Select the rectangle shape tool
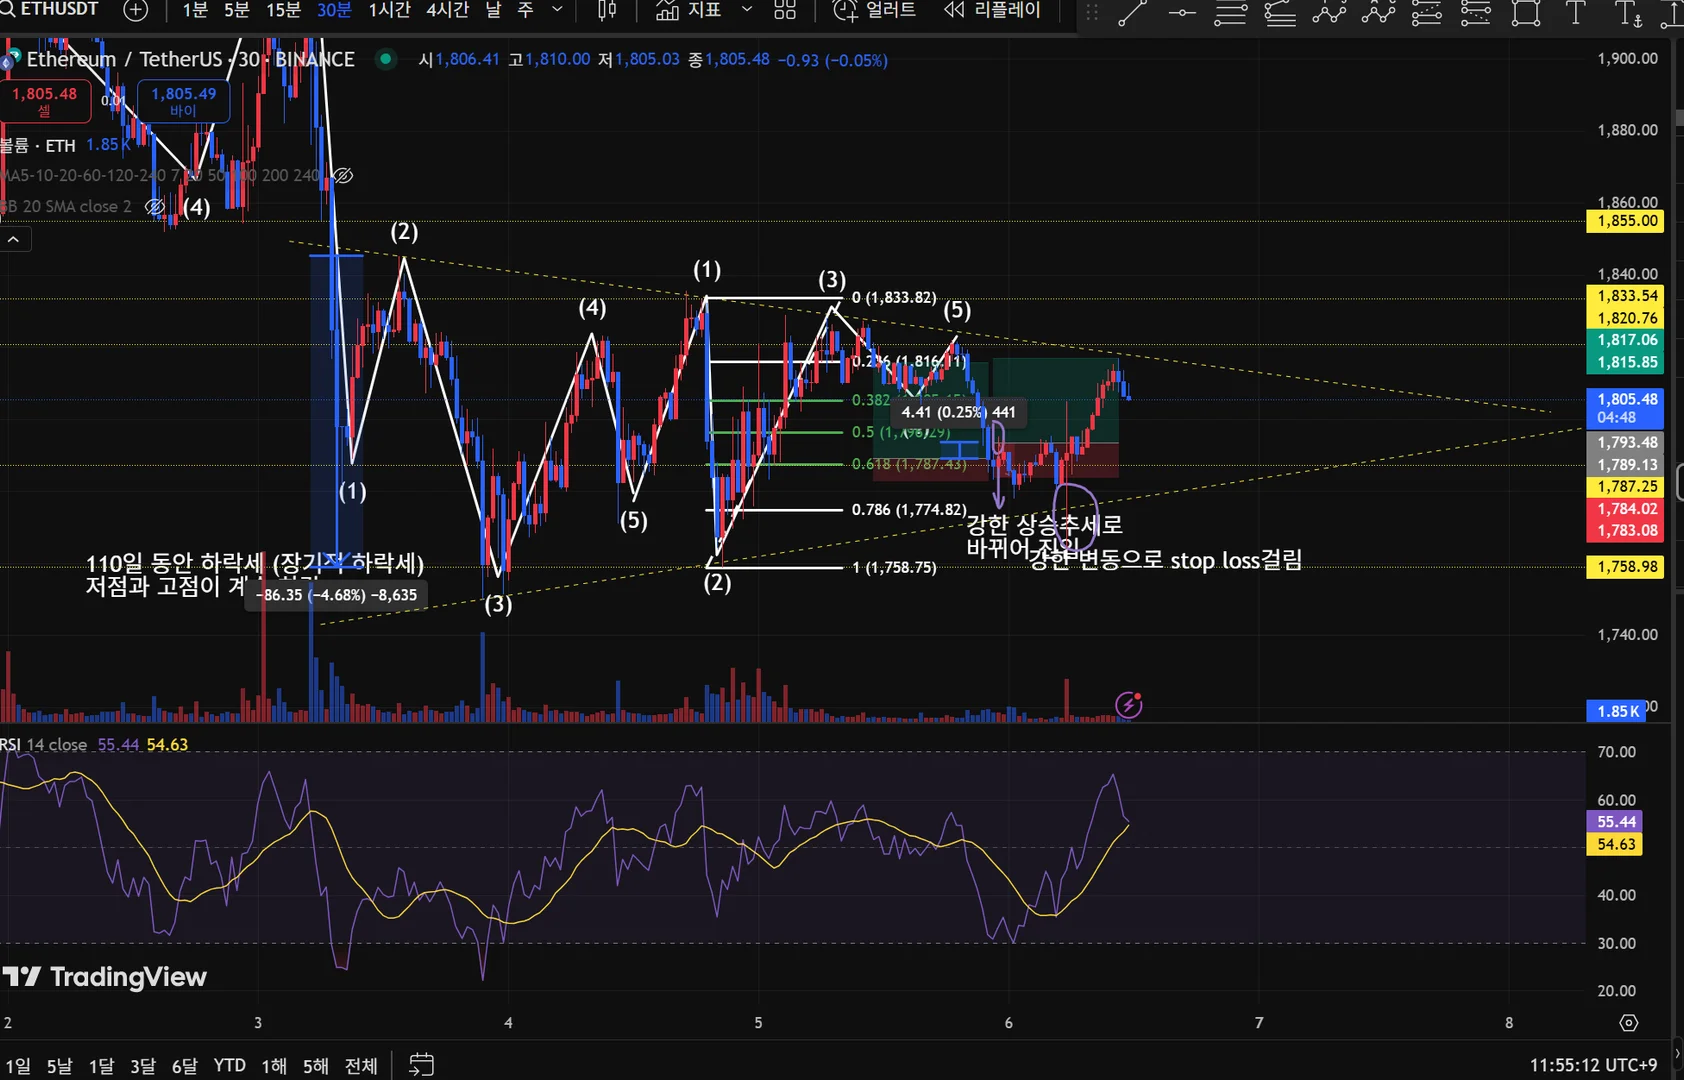Viewport: 1684px width, 1080px height. [x=1525, y=12]
